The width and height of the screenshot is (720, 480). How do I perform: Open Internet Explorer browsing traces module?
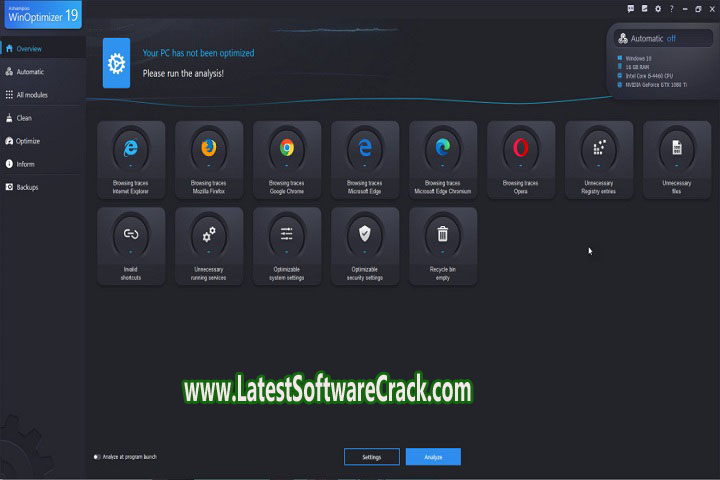point(131,154)
